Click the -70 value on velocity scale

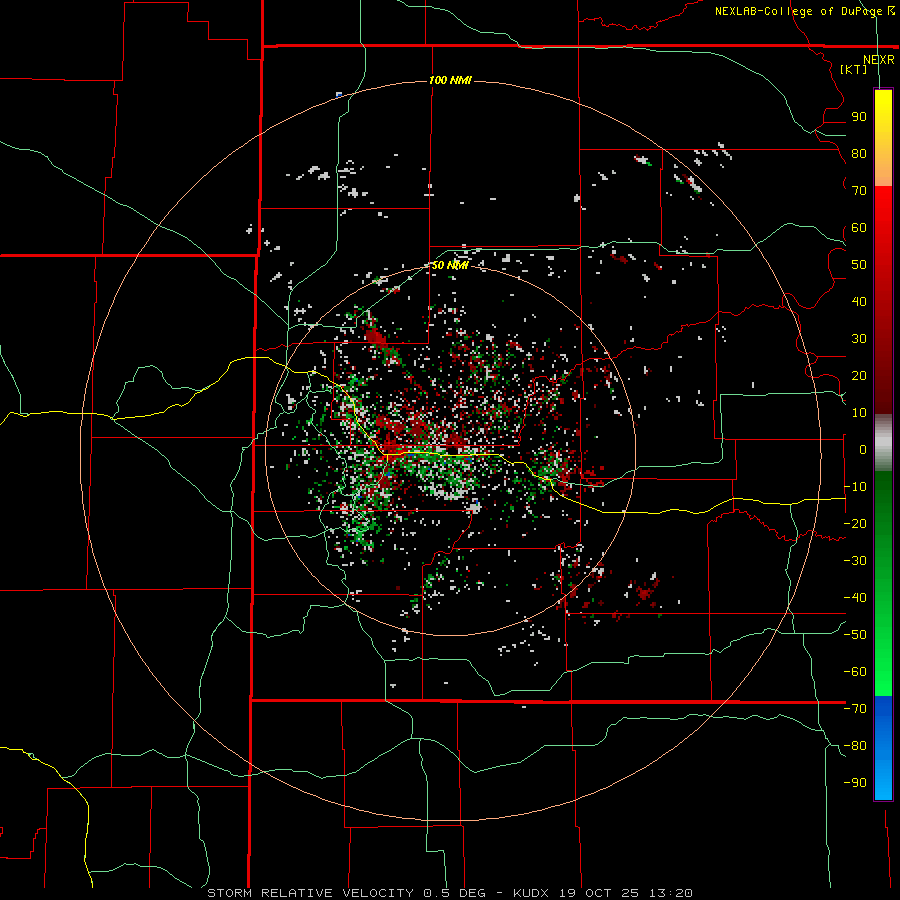pyautogui.click(x=855, y=709)
